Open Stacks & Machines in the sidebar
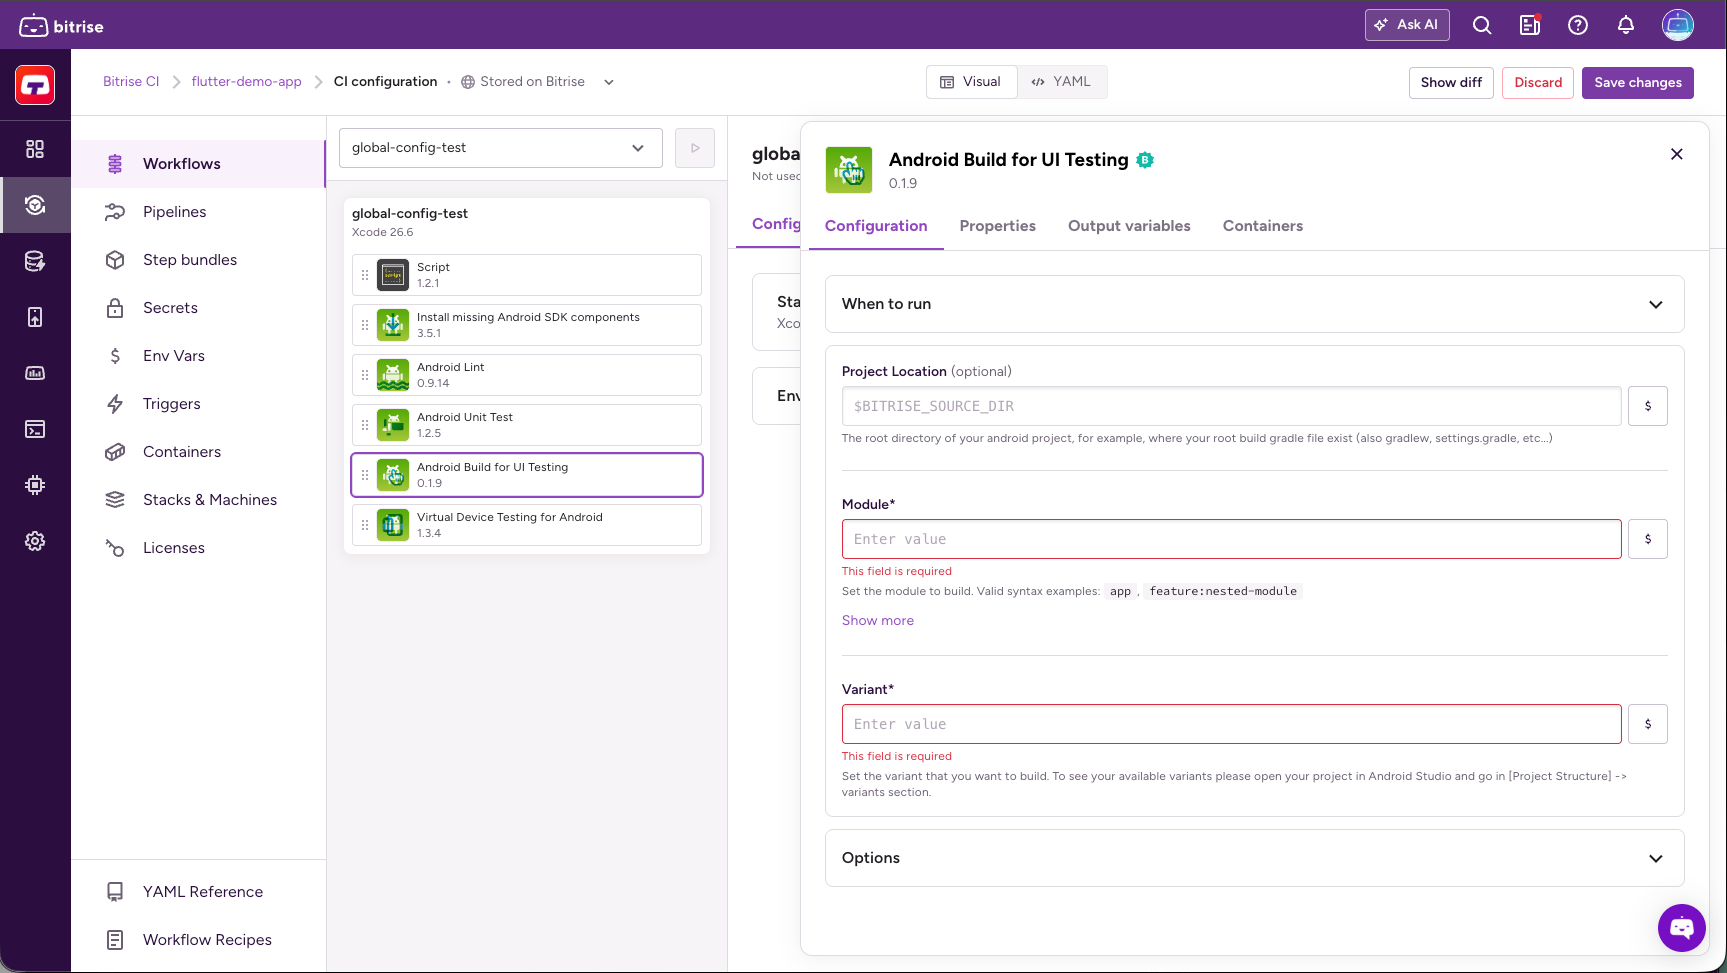This screenshot has width=1727, height=973. (199, 500)
